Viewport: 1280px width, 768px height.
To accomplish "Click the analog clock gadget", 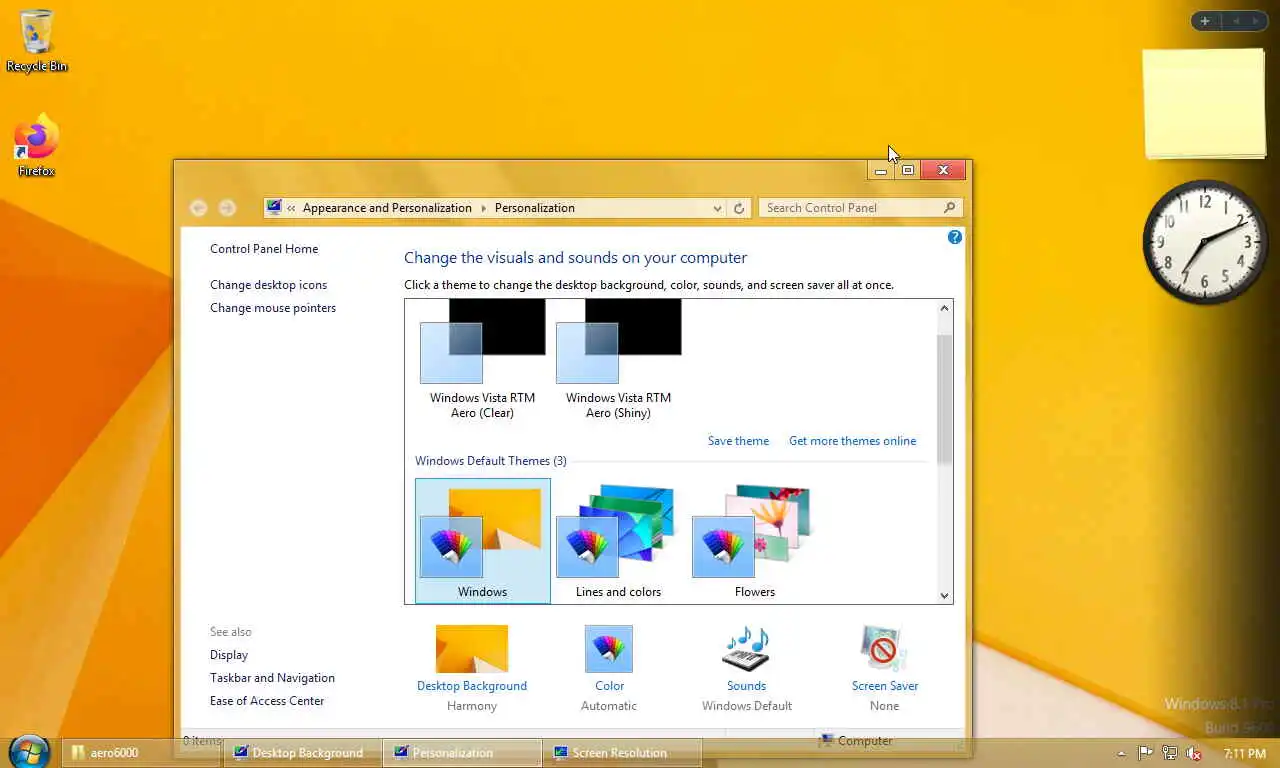I will (1205, 242).
